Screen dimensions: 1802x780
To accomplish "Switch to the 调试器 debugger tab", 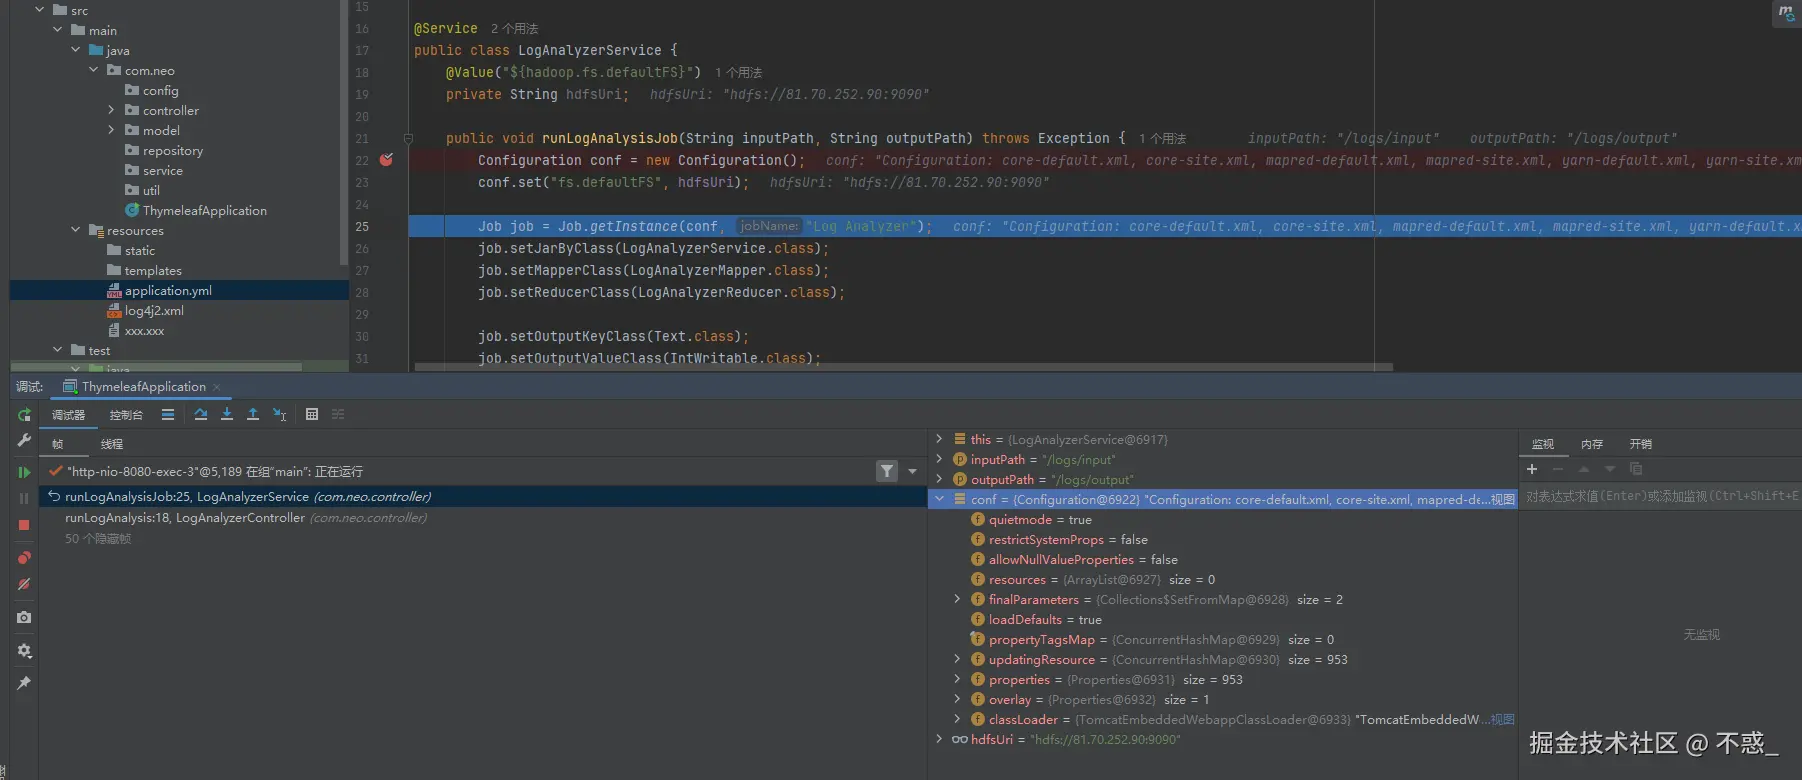I will click(x=69, y=415).
